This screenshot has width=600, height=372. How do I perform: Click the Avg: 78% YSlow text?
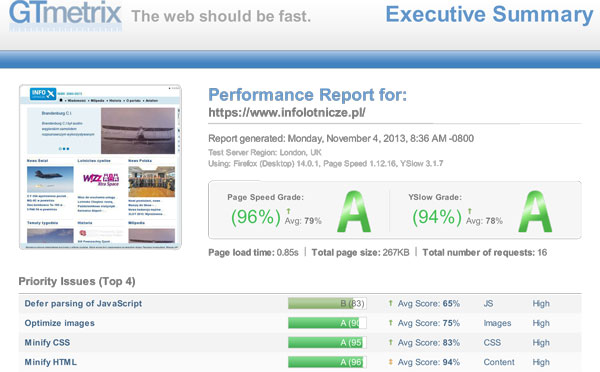pos(484,221)
